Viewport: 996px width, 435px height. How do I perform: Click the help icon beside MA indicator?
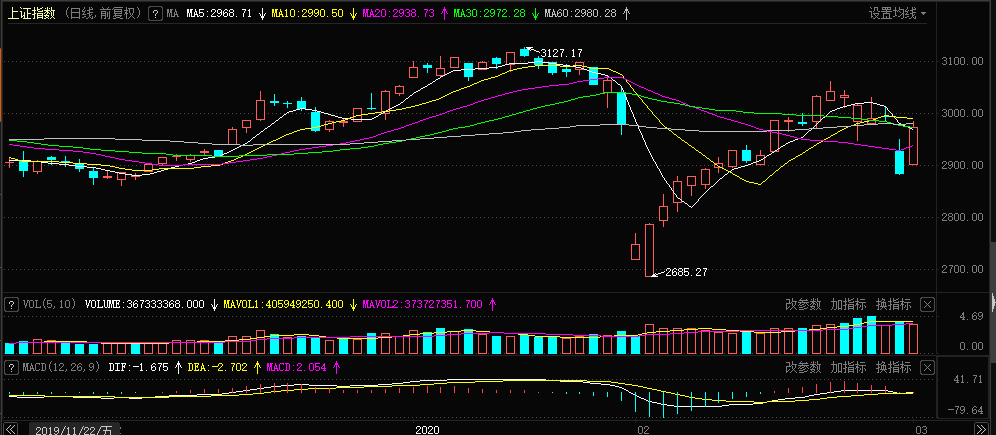pyautogui.click(x=155, y=14)
